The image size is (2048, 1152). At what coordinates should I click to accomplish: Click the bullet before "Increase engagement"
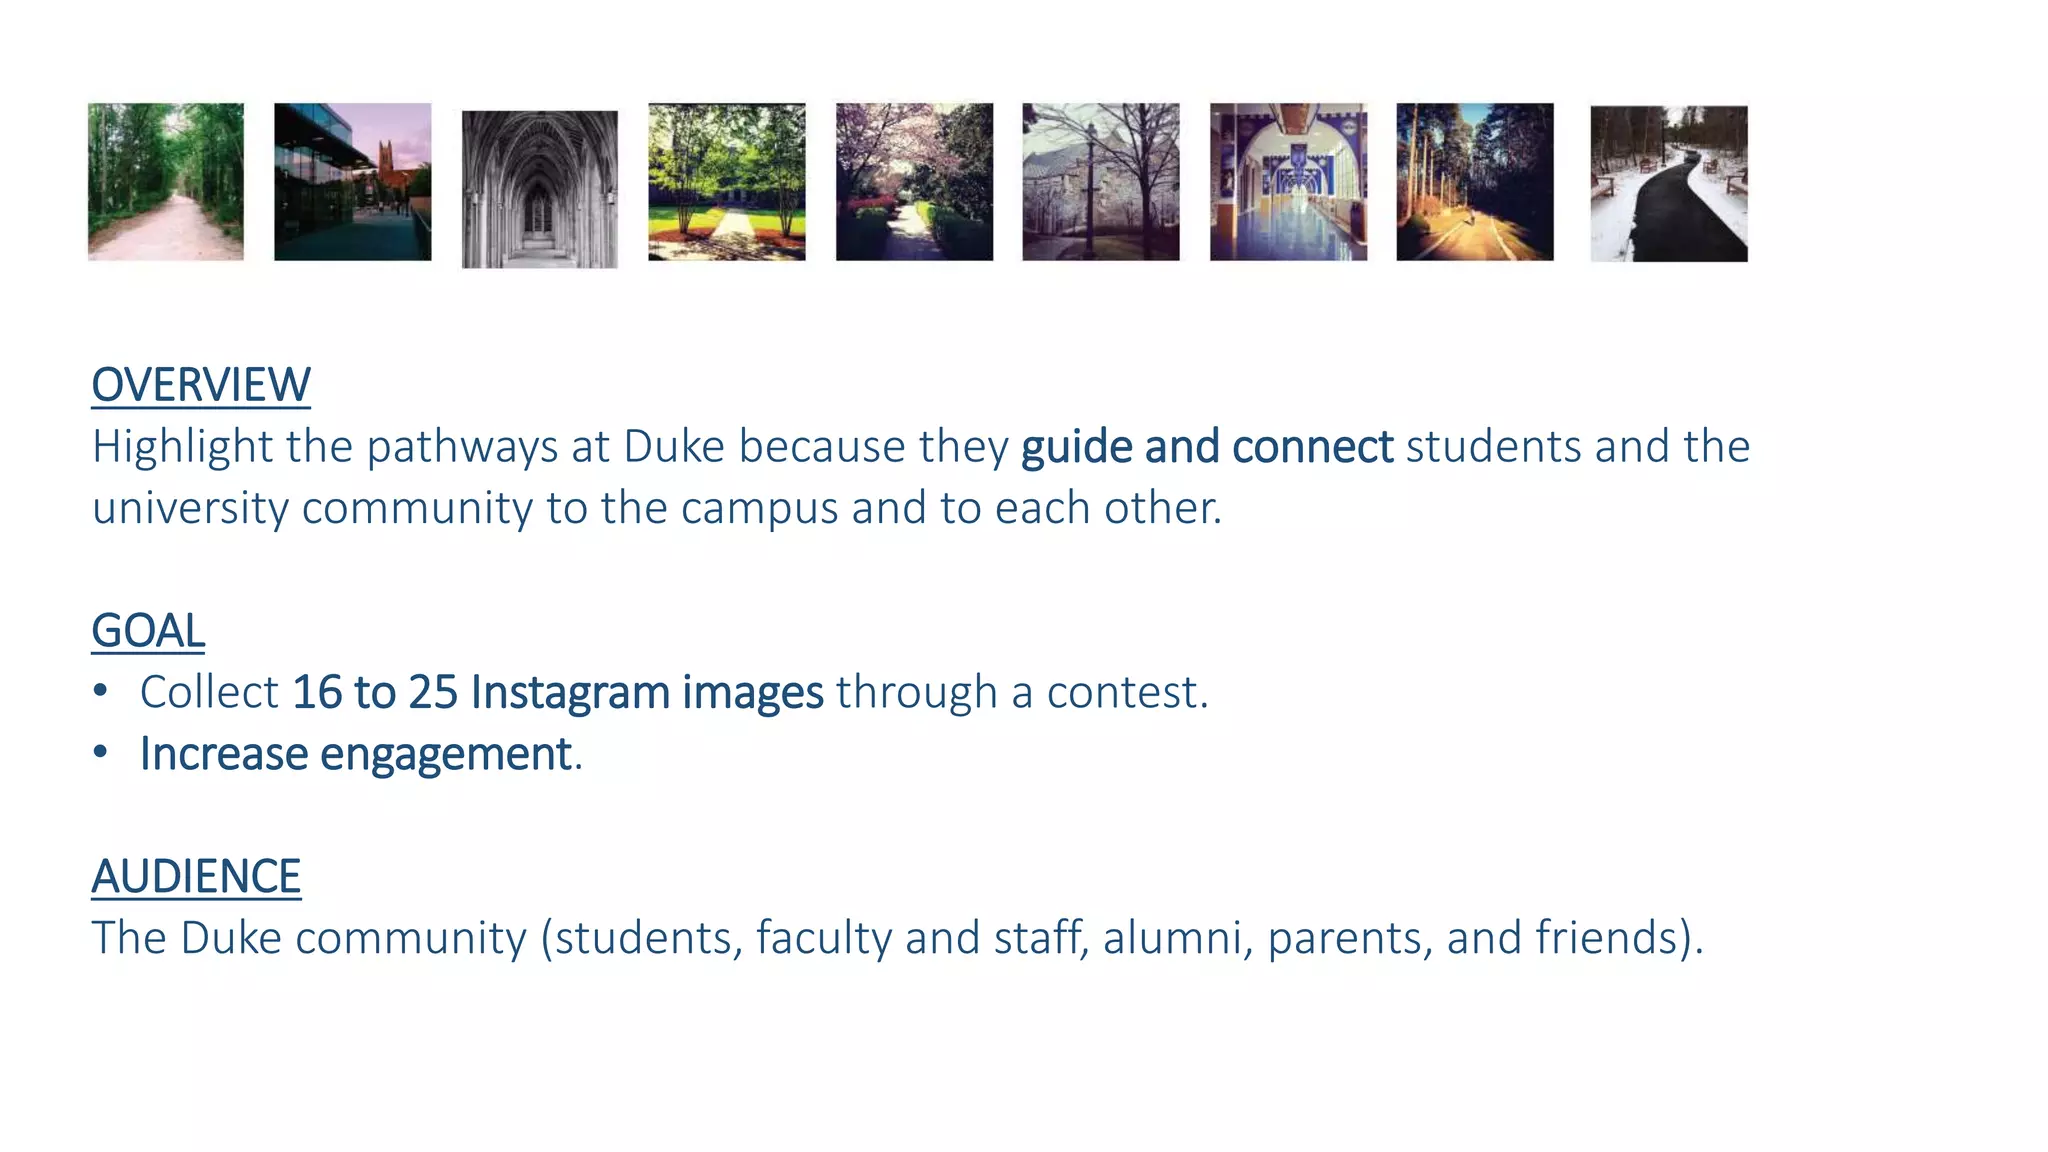(100, 753)
